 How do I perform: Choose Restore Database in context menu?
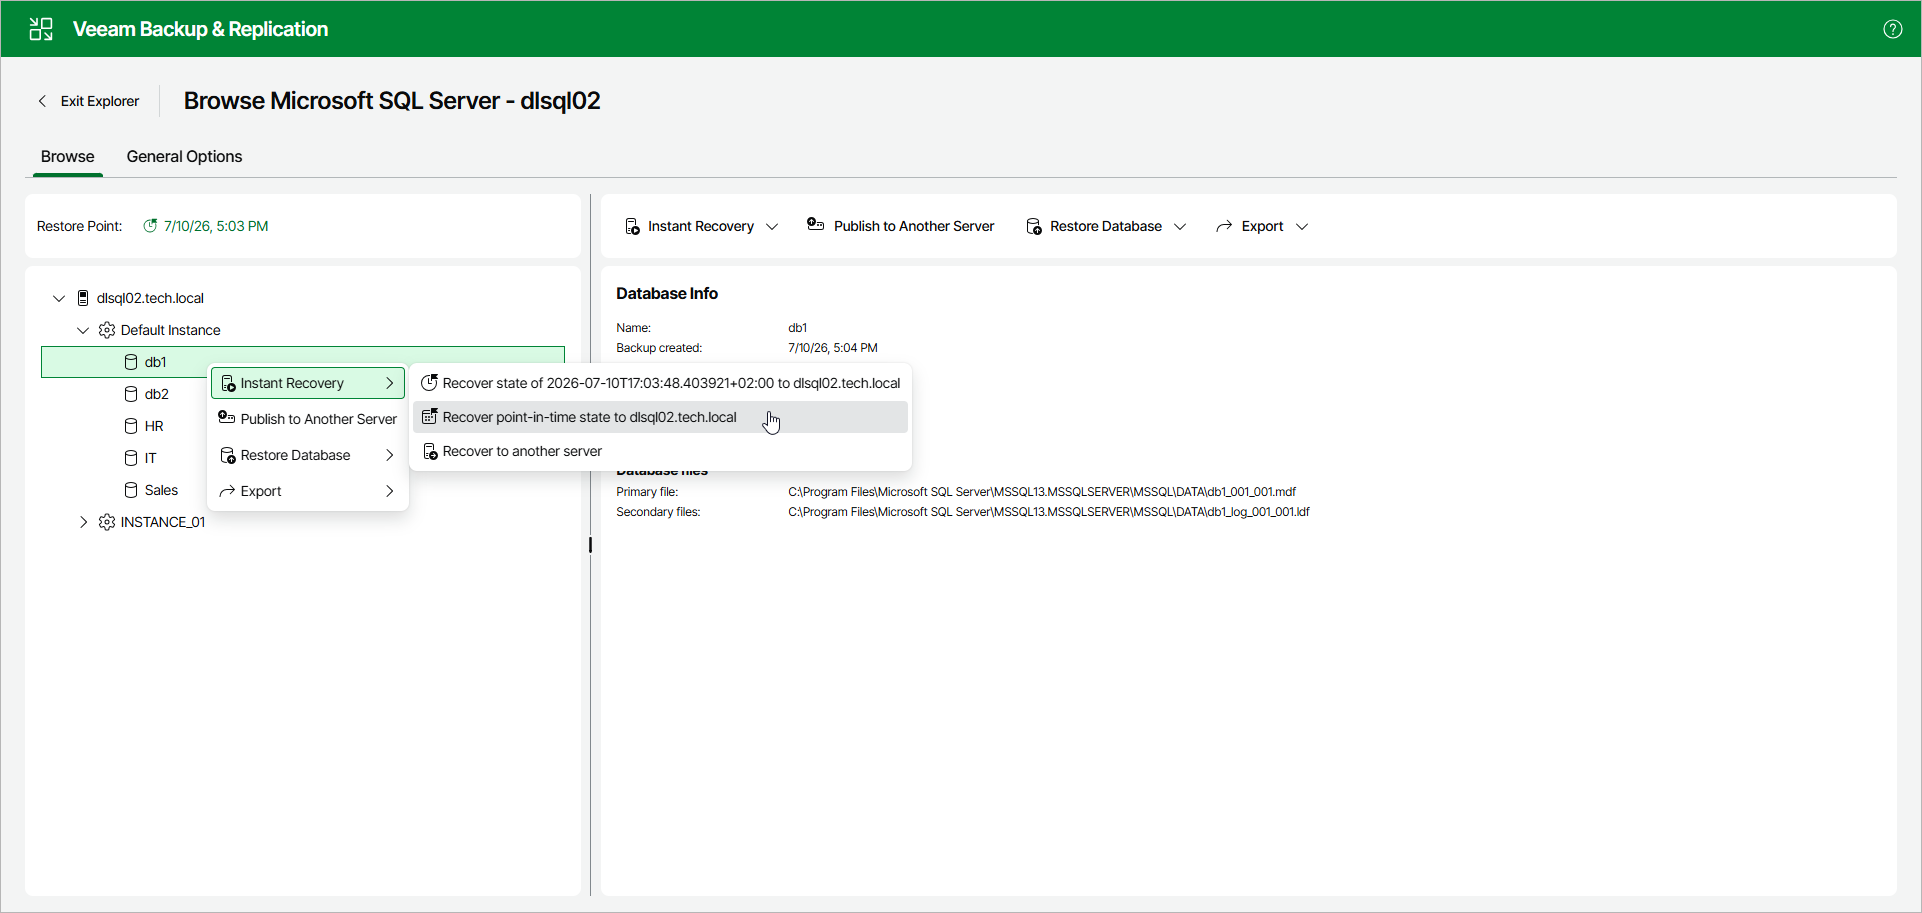point(308,455)
